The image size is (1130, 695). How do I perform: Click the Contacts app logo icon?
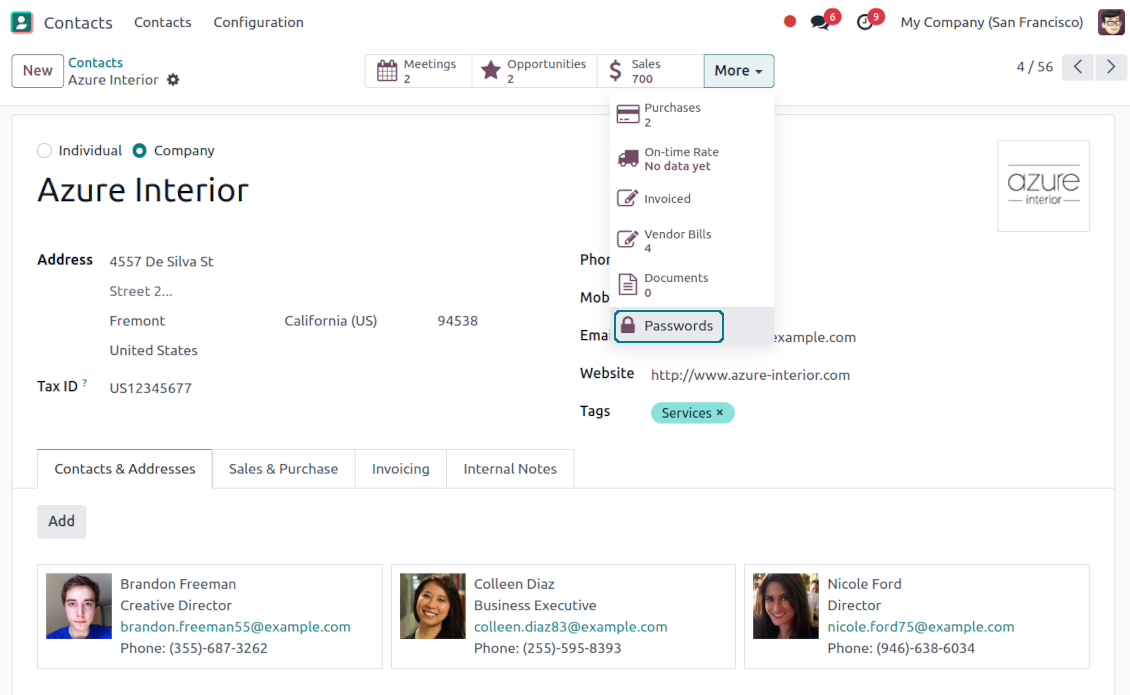click(x=21, y=22)
